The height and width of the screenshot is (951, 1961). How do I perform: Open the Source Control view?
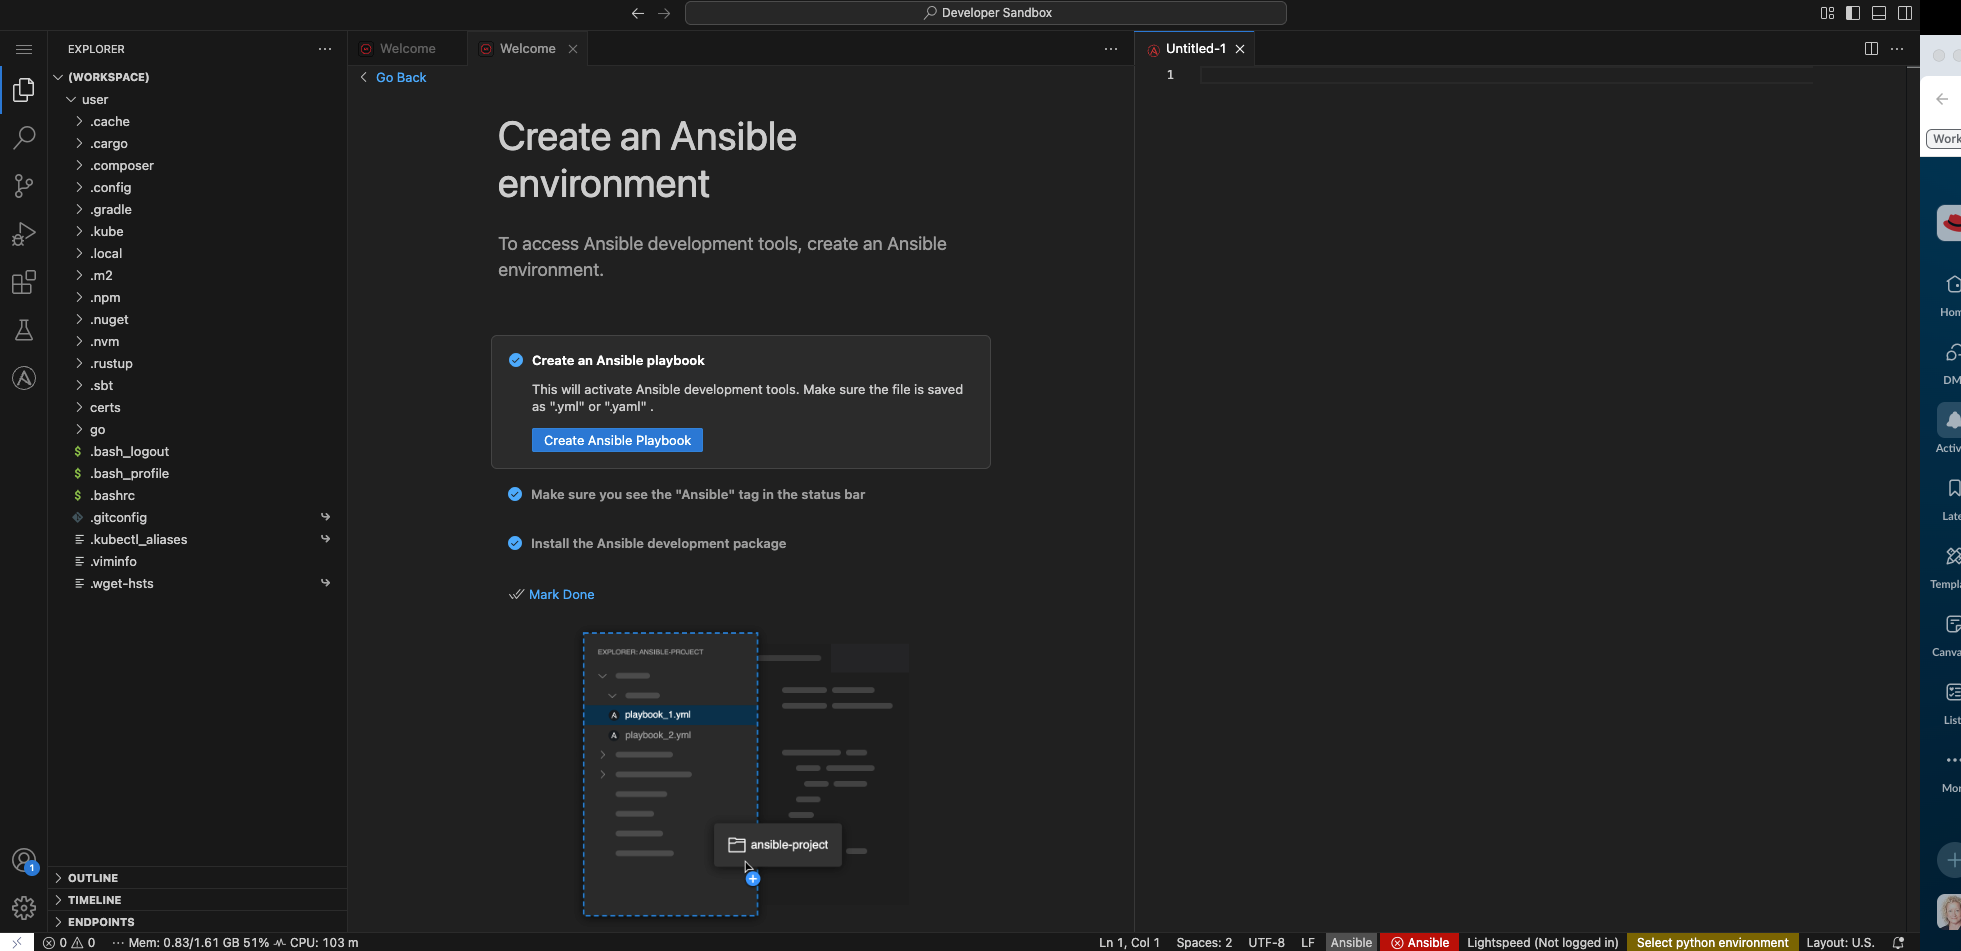point(24,185)
